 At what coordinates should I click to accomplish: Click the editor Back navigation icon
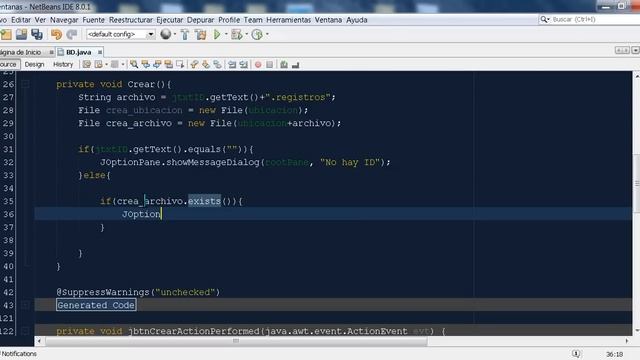[x=98, y=64]
